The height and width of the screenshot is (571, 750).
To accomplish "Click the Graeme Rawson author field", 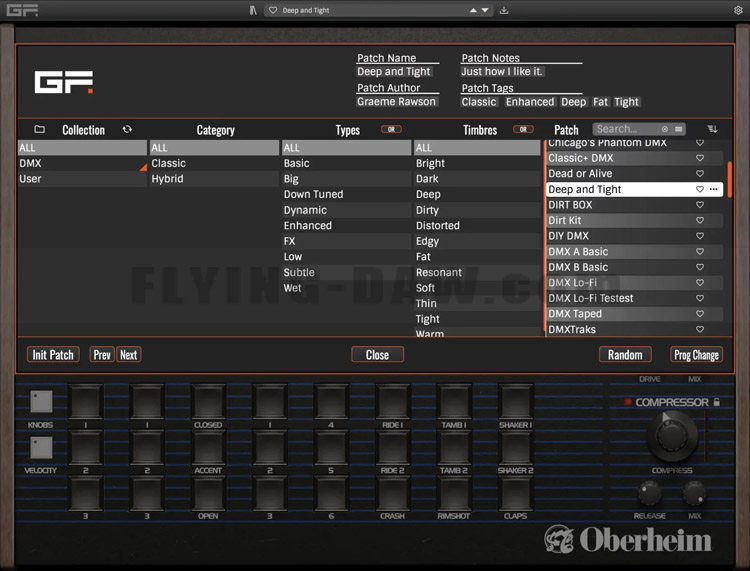I will point(397,101).
